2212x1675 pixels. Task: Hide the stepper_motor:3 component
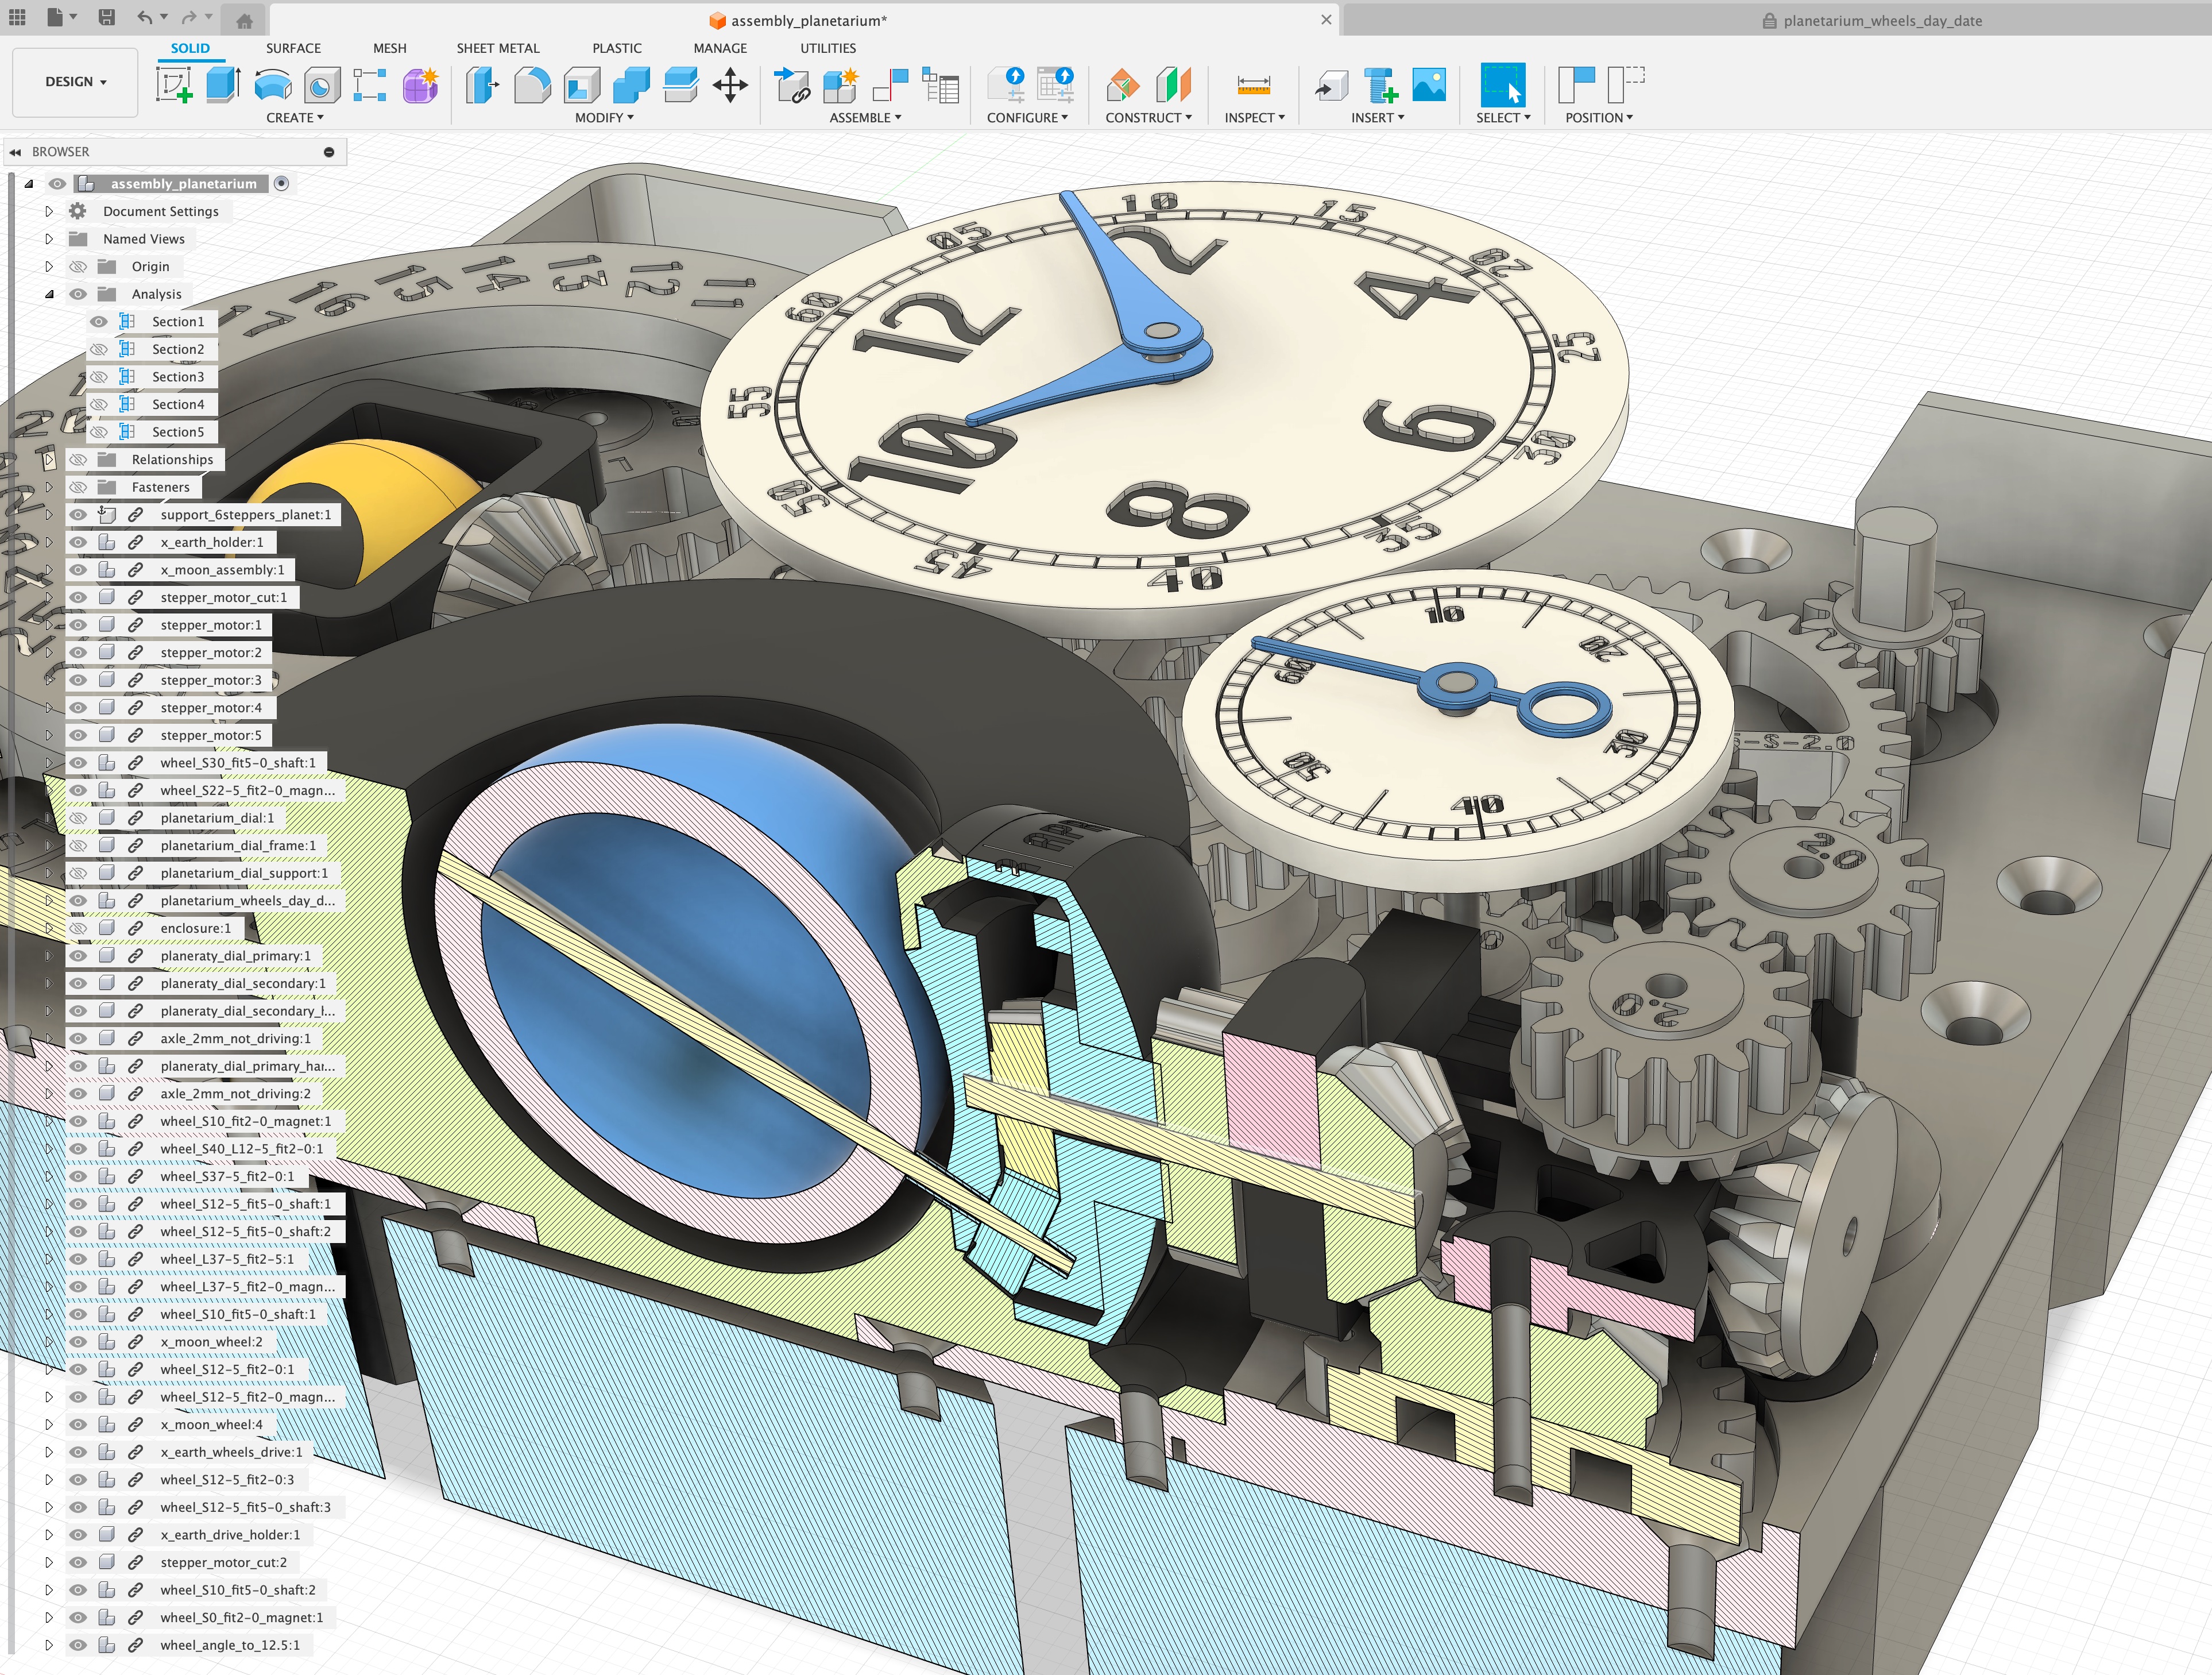pyautogui.click(x=78, y=680)
